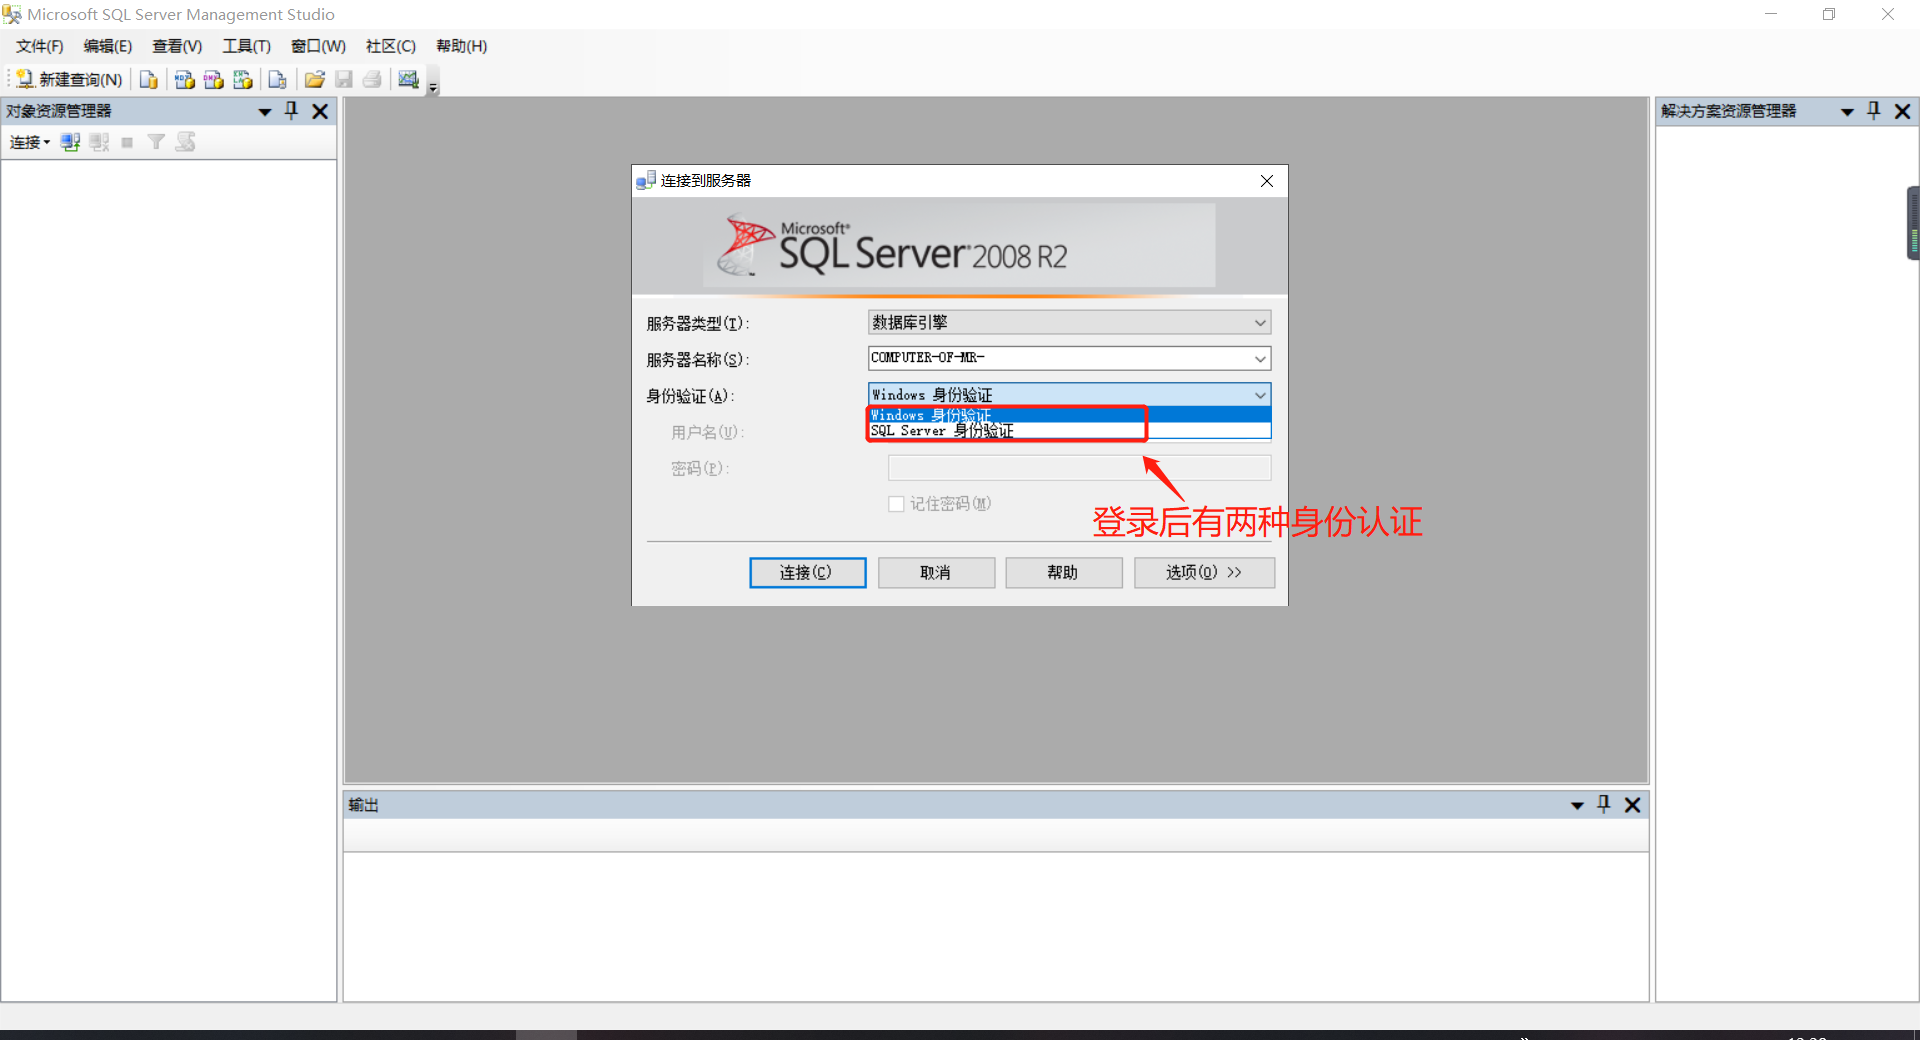Enable the 记住密码 checkbox
This screenshot has width=1920, height=1040.
896,504
